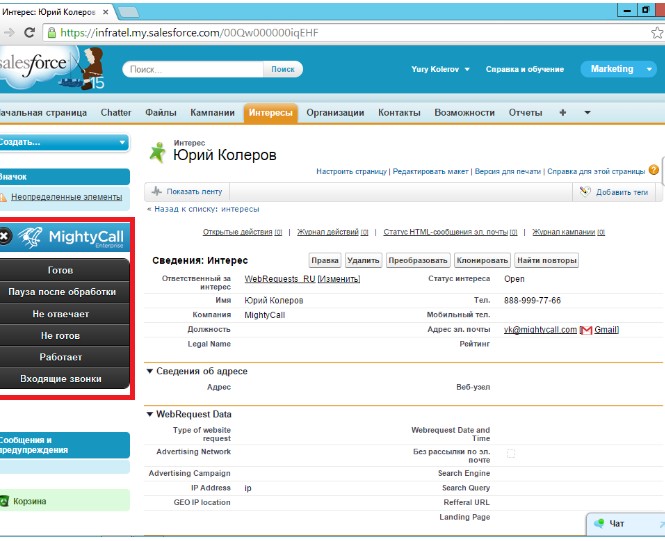Click Добавить теги link

coord(622,192)
